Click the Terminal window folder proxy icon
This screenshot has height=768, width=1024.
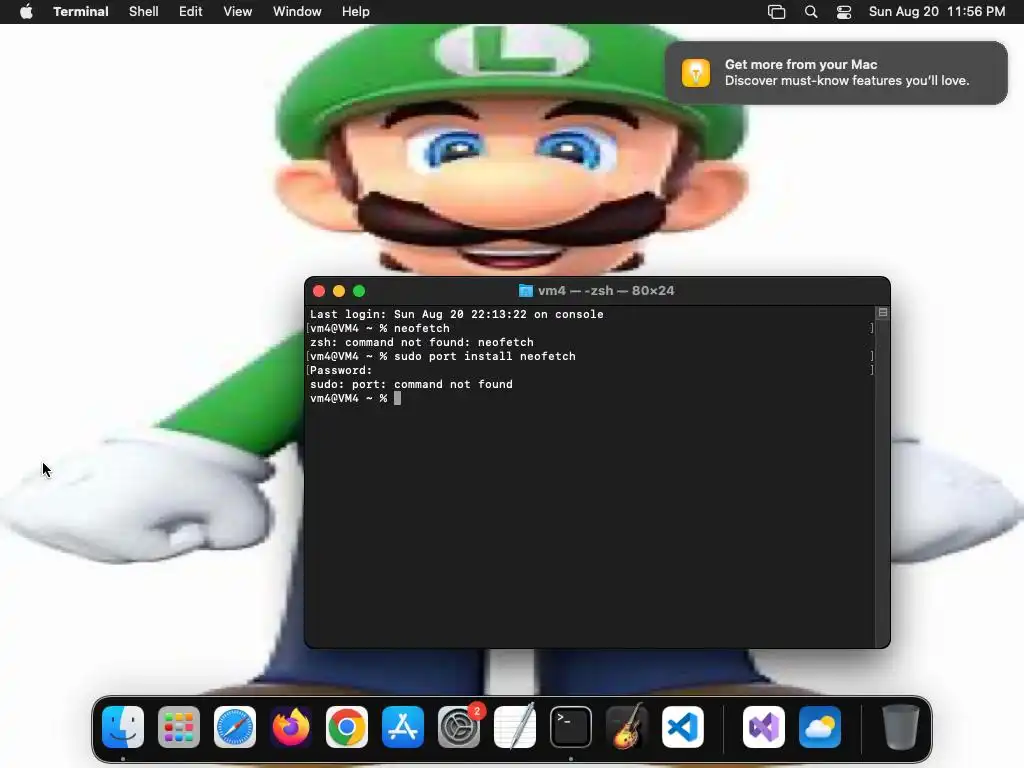[x=526, y=291]
